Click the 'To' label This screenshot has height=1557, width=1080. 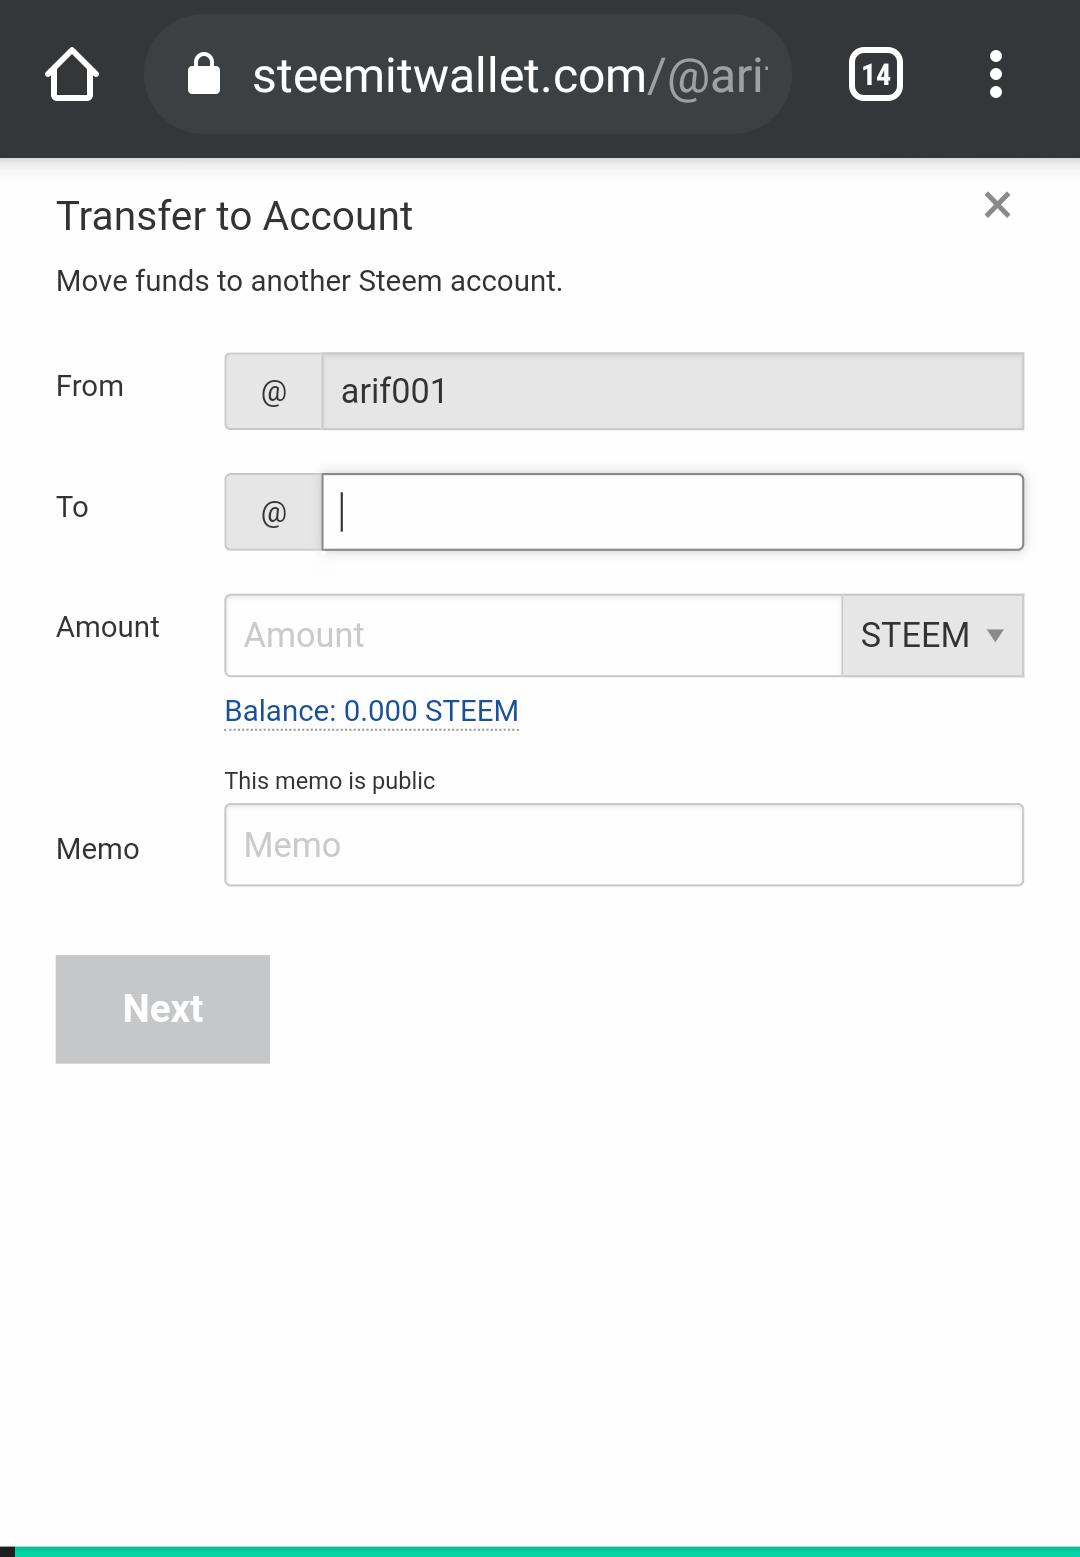(72, 507)
